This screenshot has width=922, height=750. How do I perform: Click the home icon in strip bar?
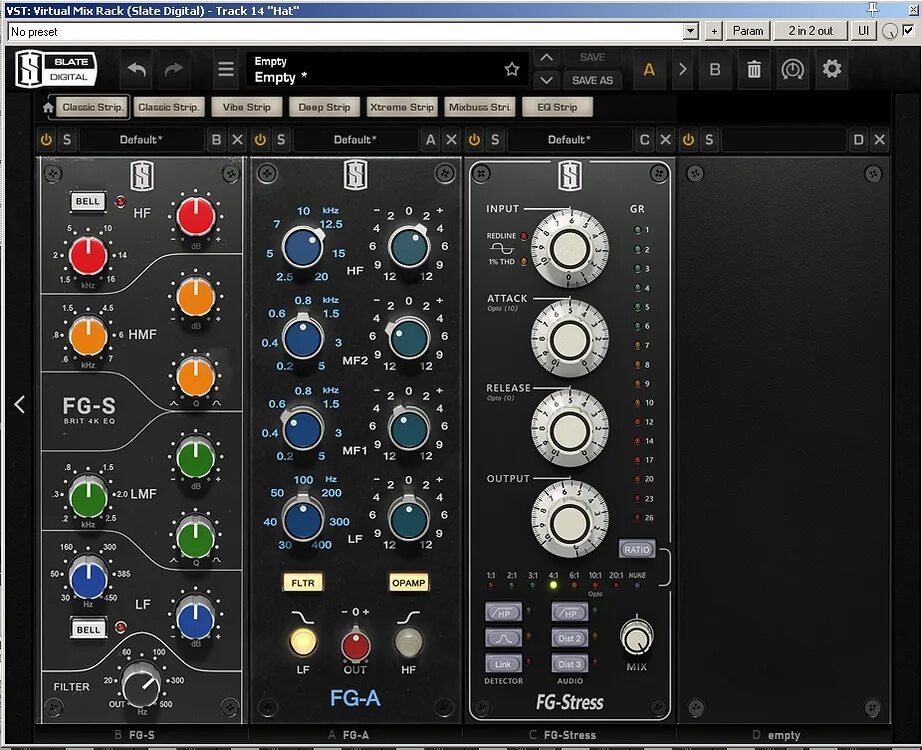pos(48,107)
